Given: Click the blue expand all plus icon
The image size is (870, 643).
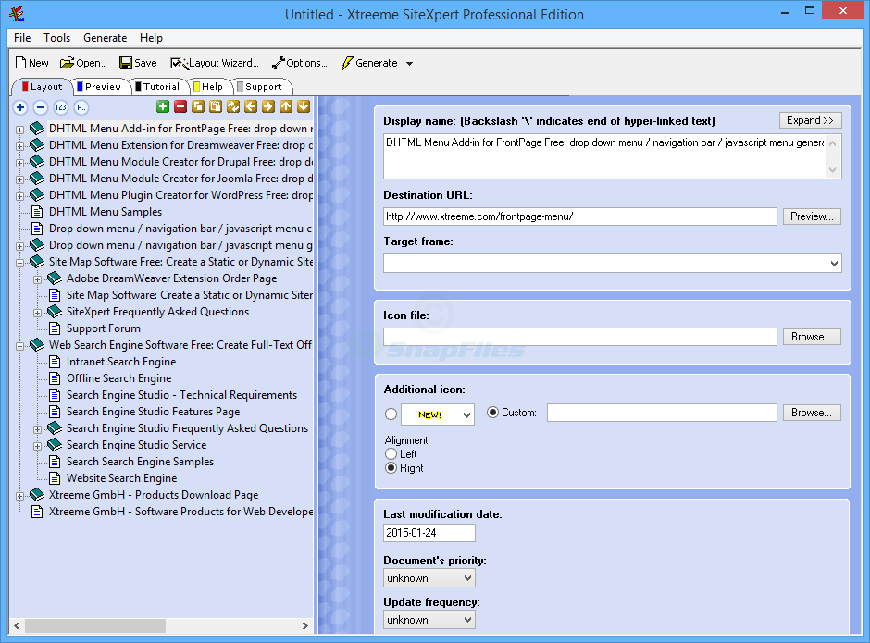Looking at the screenshot, I should pyautogui.click(x=21, y=107).
